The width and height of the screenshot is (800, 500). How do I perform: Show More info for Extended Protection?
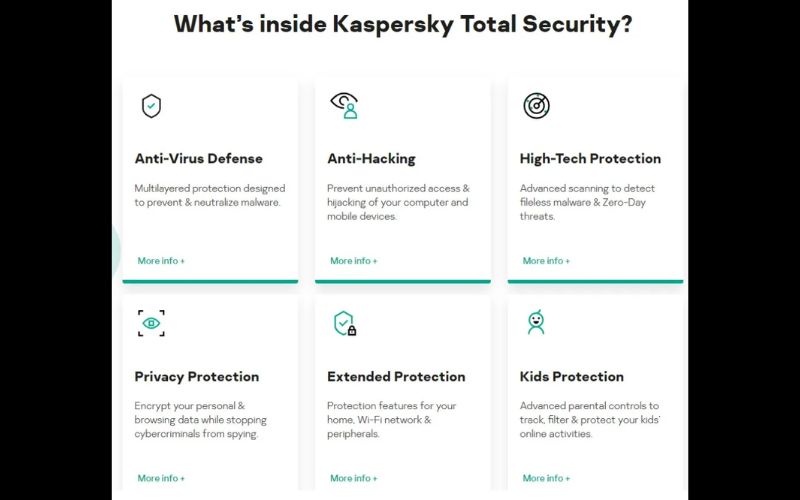pos(353,478)
